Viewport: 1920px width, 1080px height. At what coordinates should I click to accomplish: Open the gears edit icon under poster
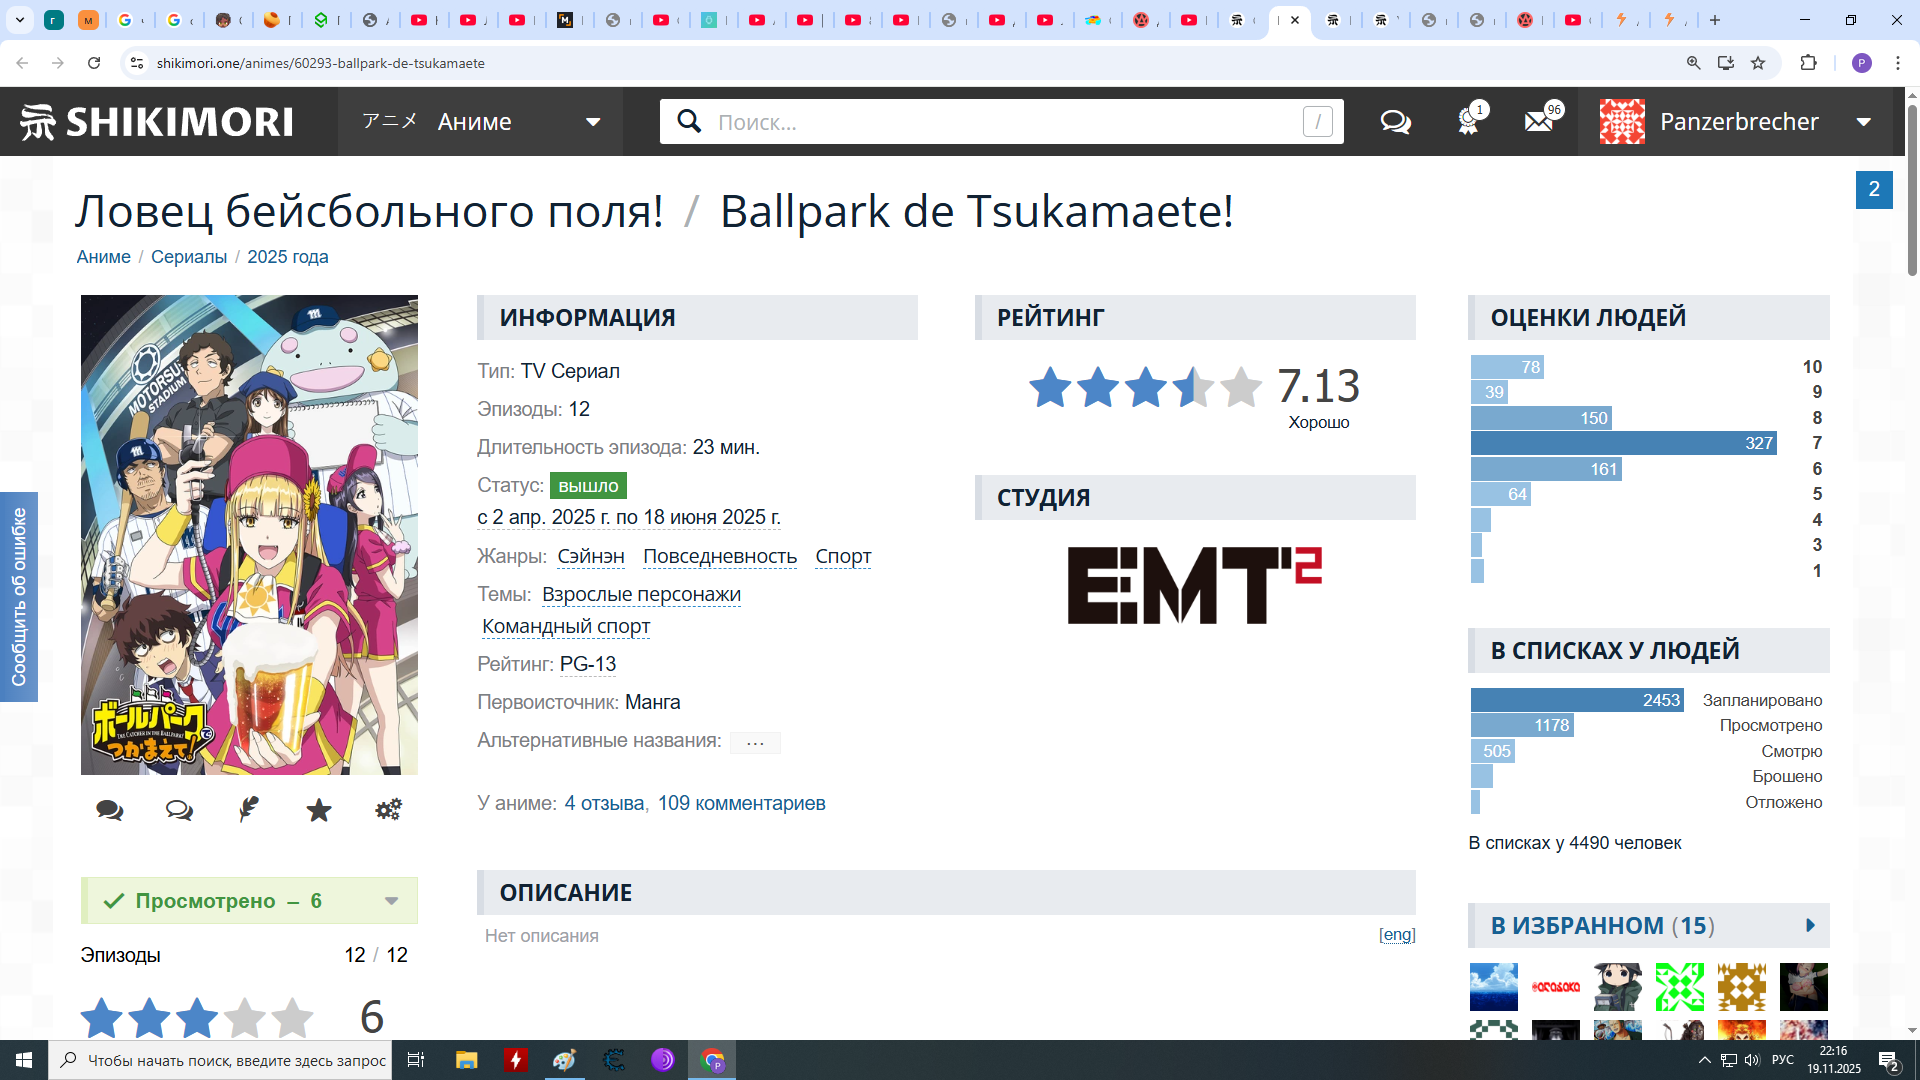[389, 809]
